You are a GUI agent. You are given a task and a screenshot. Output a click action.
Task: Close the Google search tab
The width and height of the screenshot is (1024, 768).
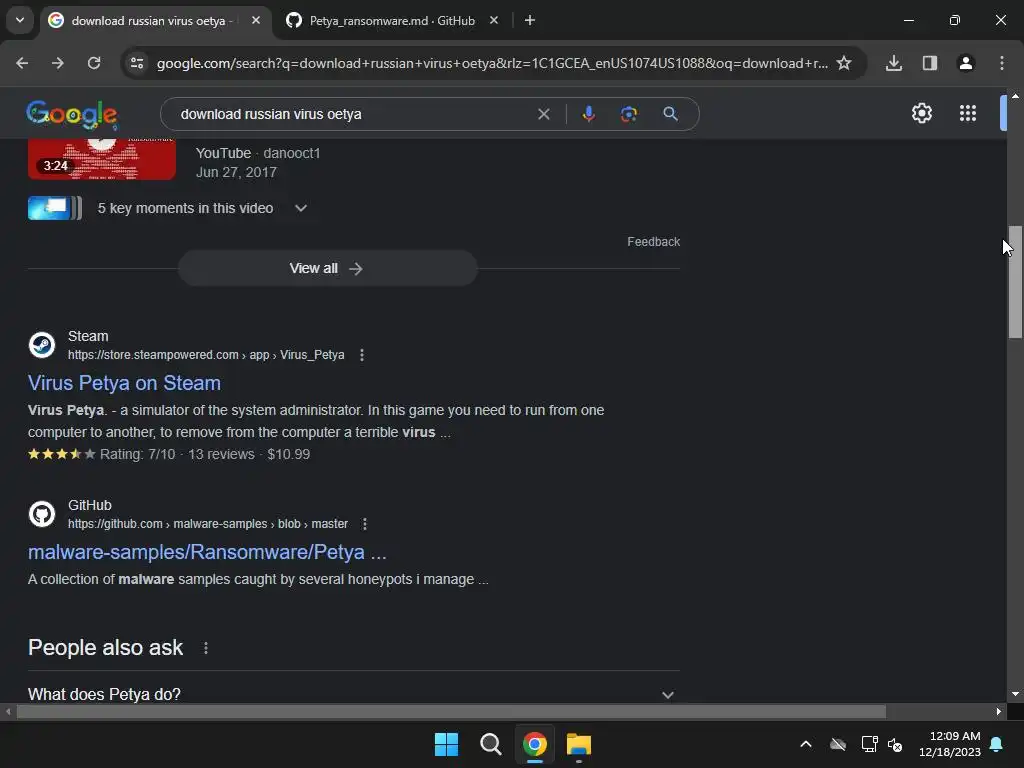(256, 20)
